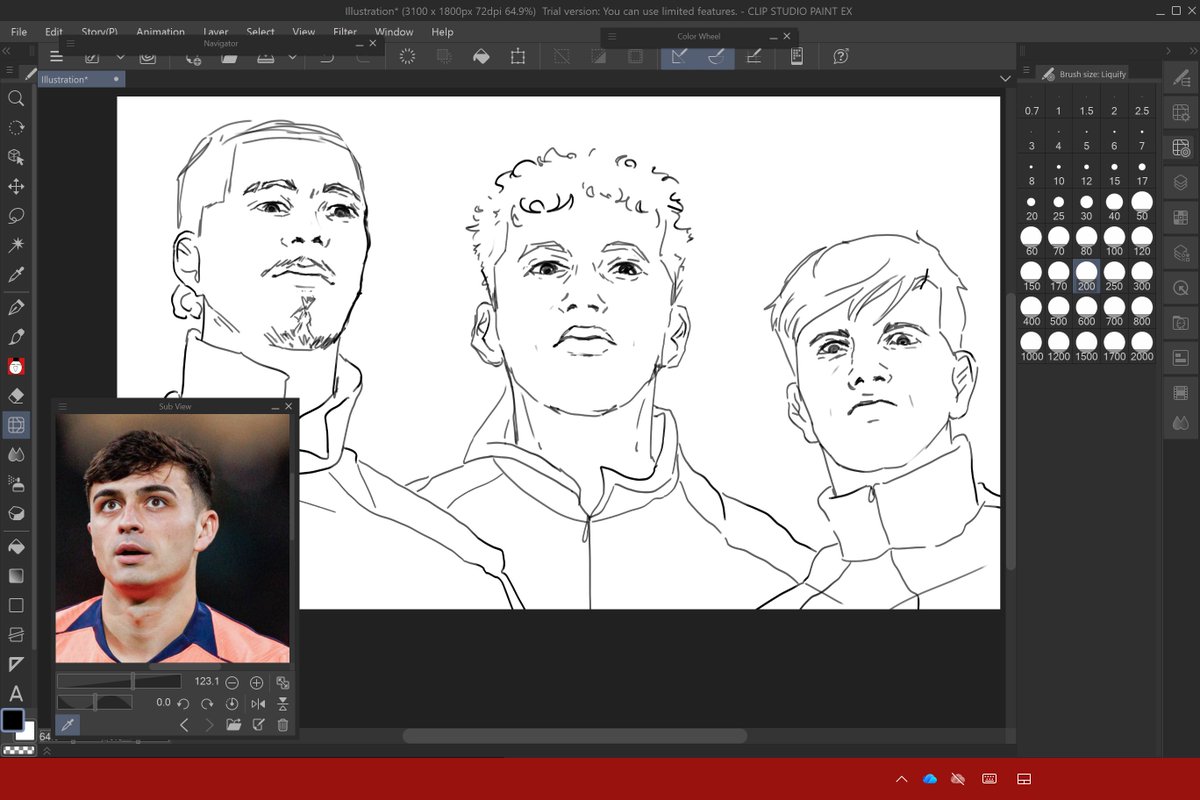Screen dimensions: 1200x800
Task: Select the Text tool
Action: (x=16, y=693)
